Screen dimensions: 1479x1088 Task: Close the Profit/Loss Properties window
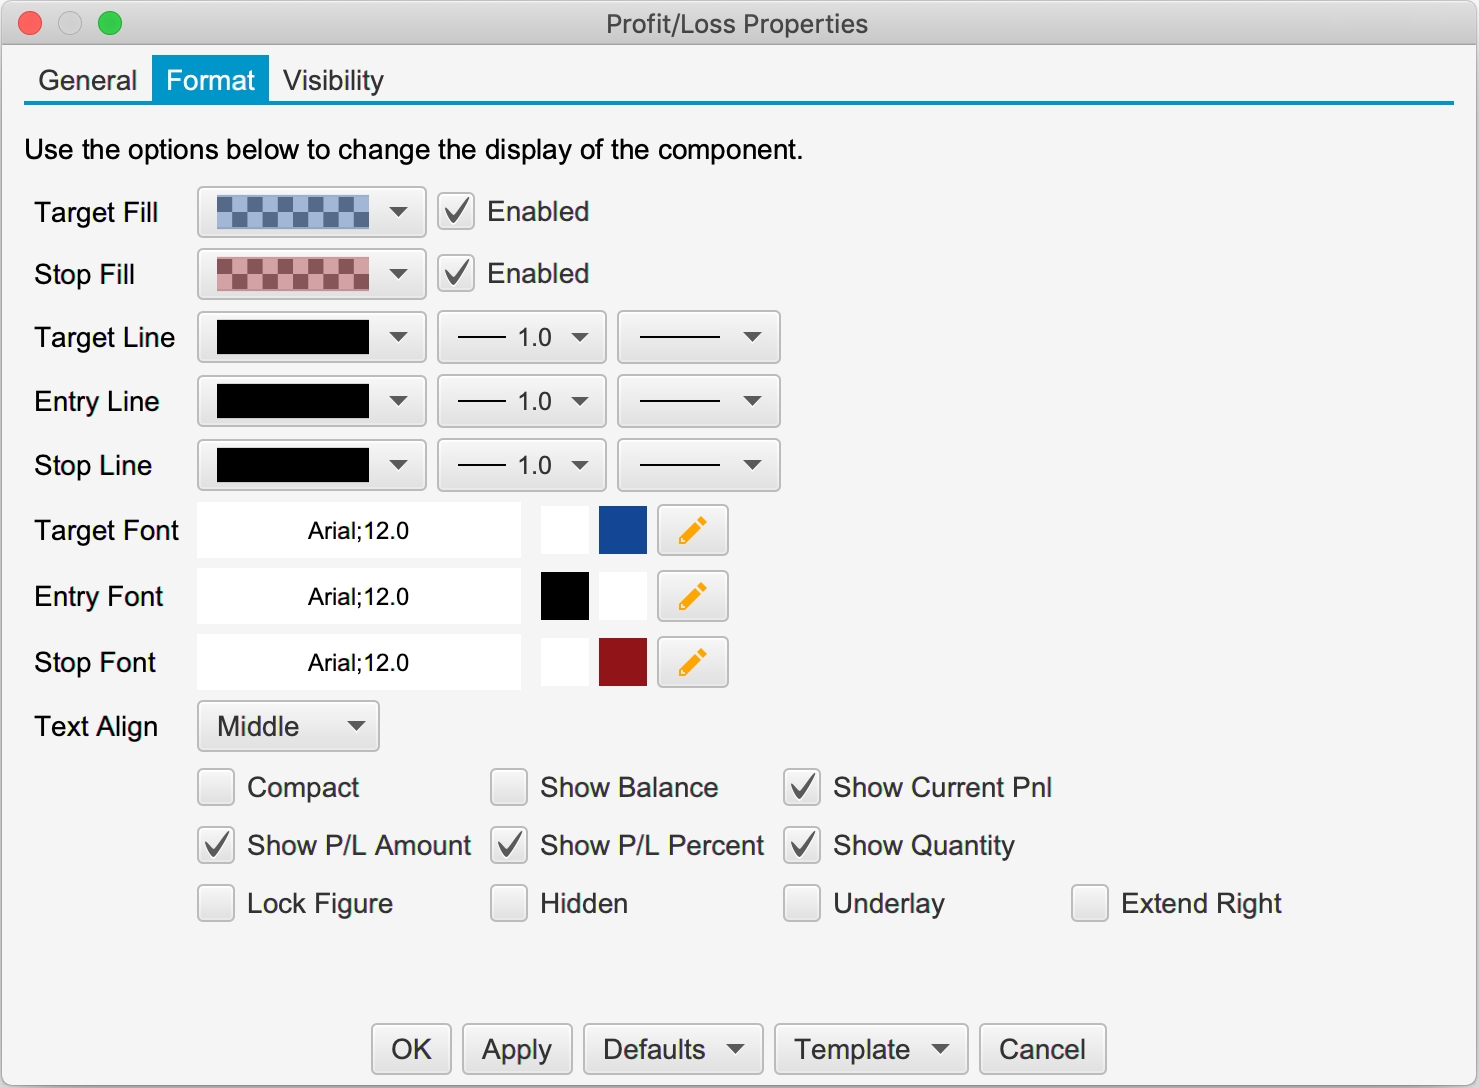(x=30, y=23)
